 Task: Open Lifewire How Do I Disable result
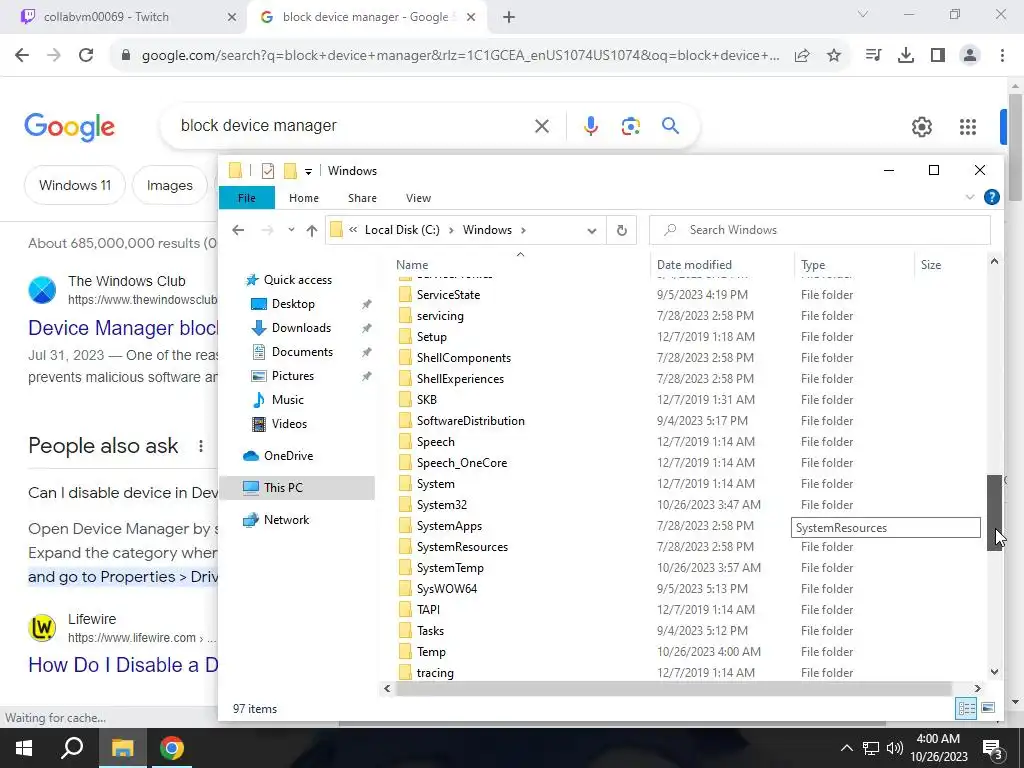click(123, 665)
